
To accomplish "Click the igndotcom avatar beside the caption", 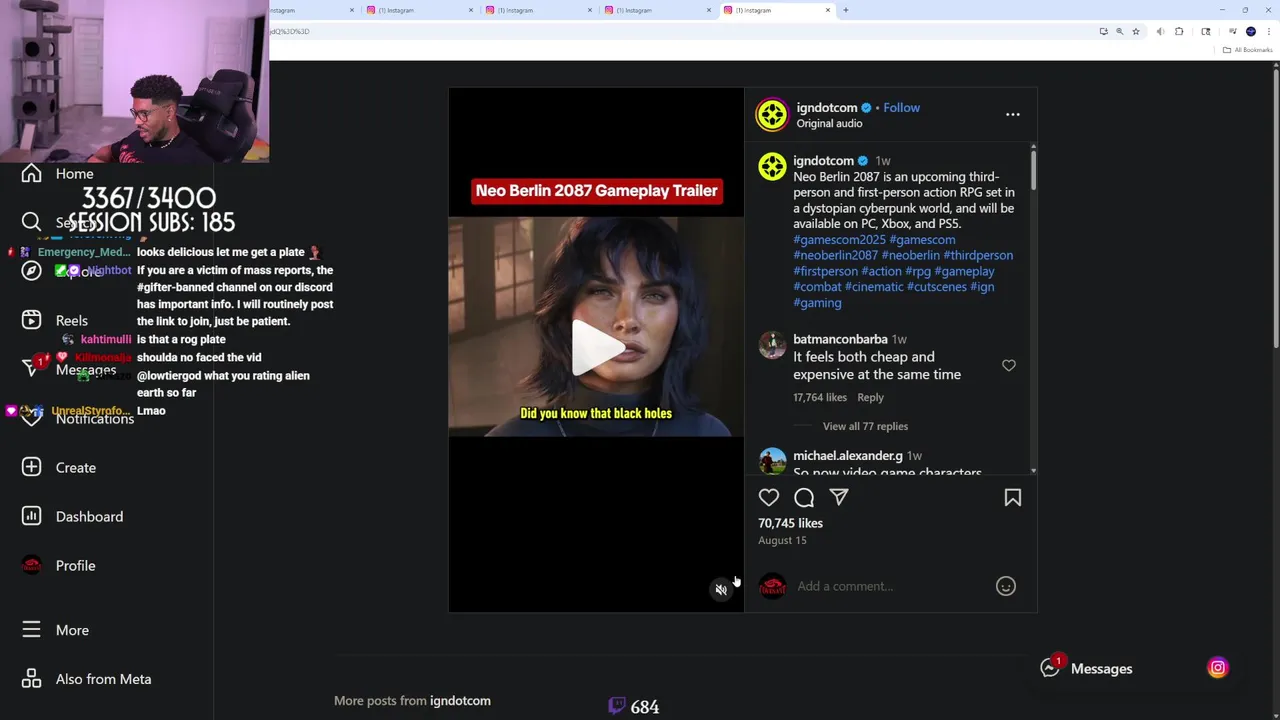I will click(772, 166).
